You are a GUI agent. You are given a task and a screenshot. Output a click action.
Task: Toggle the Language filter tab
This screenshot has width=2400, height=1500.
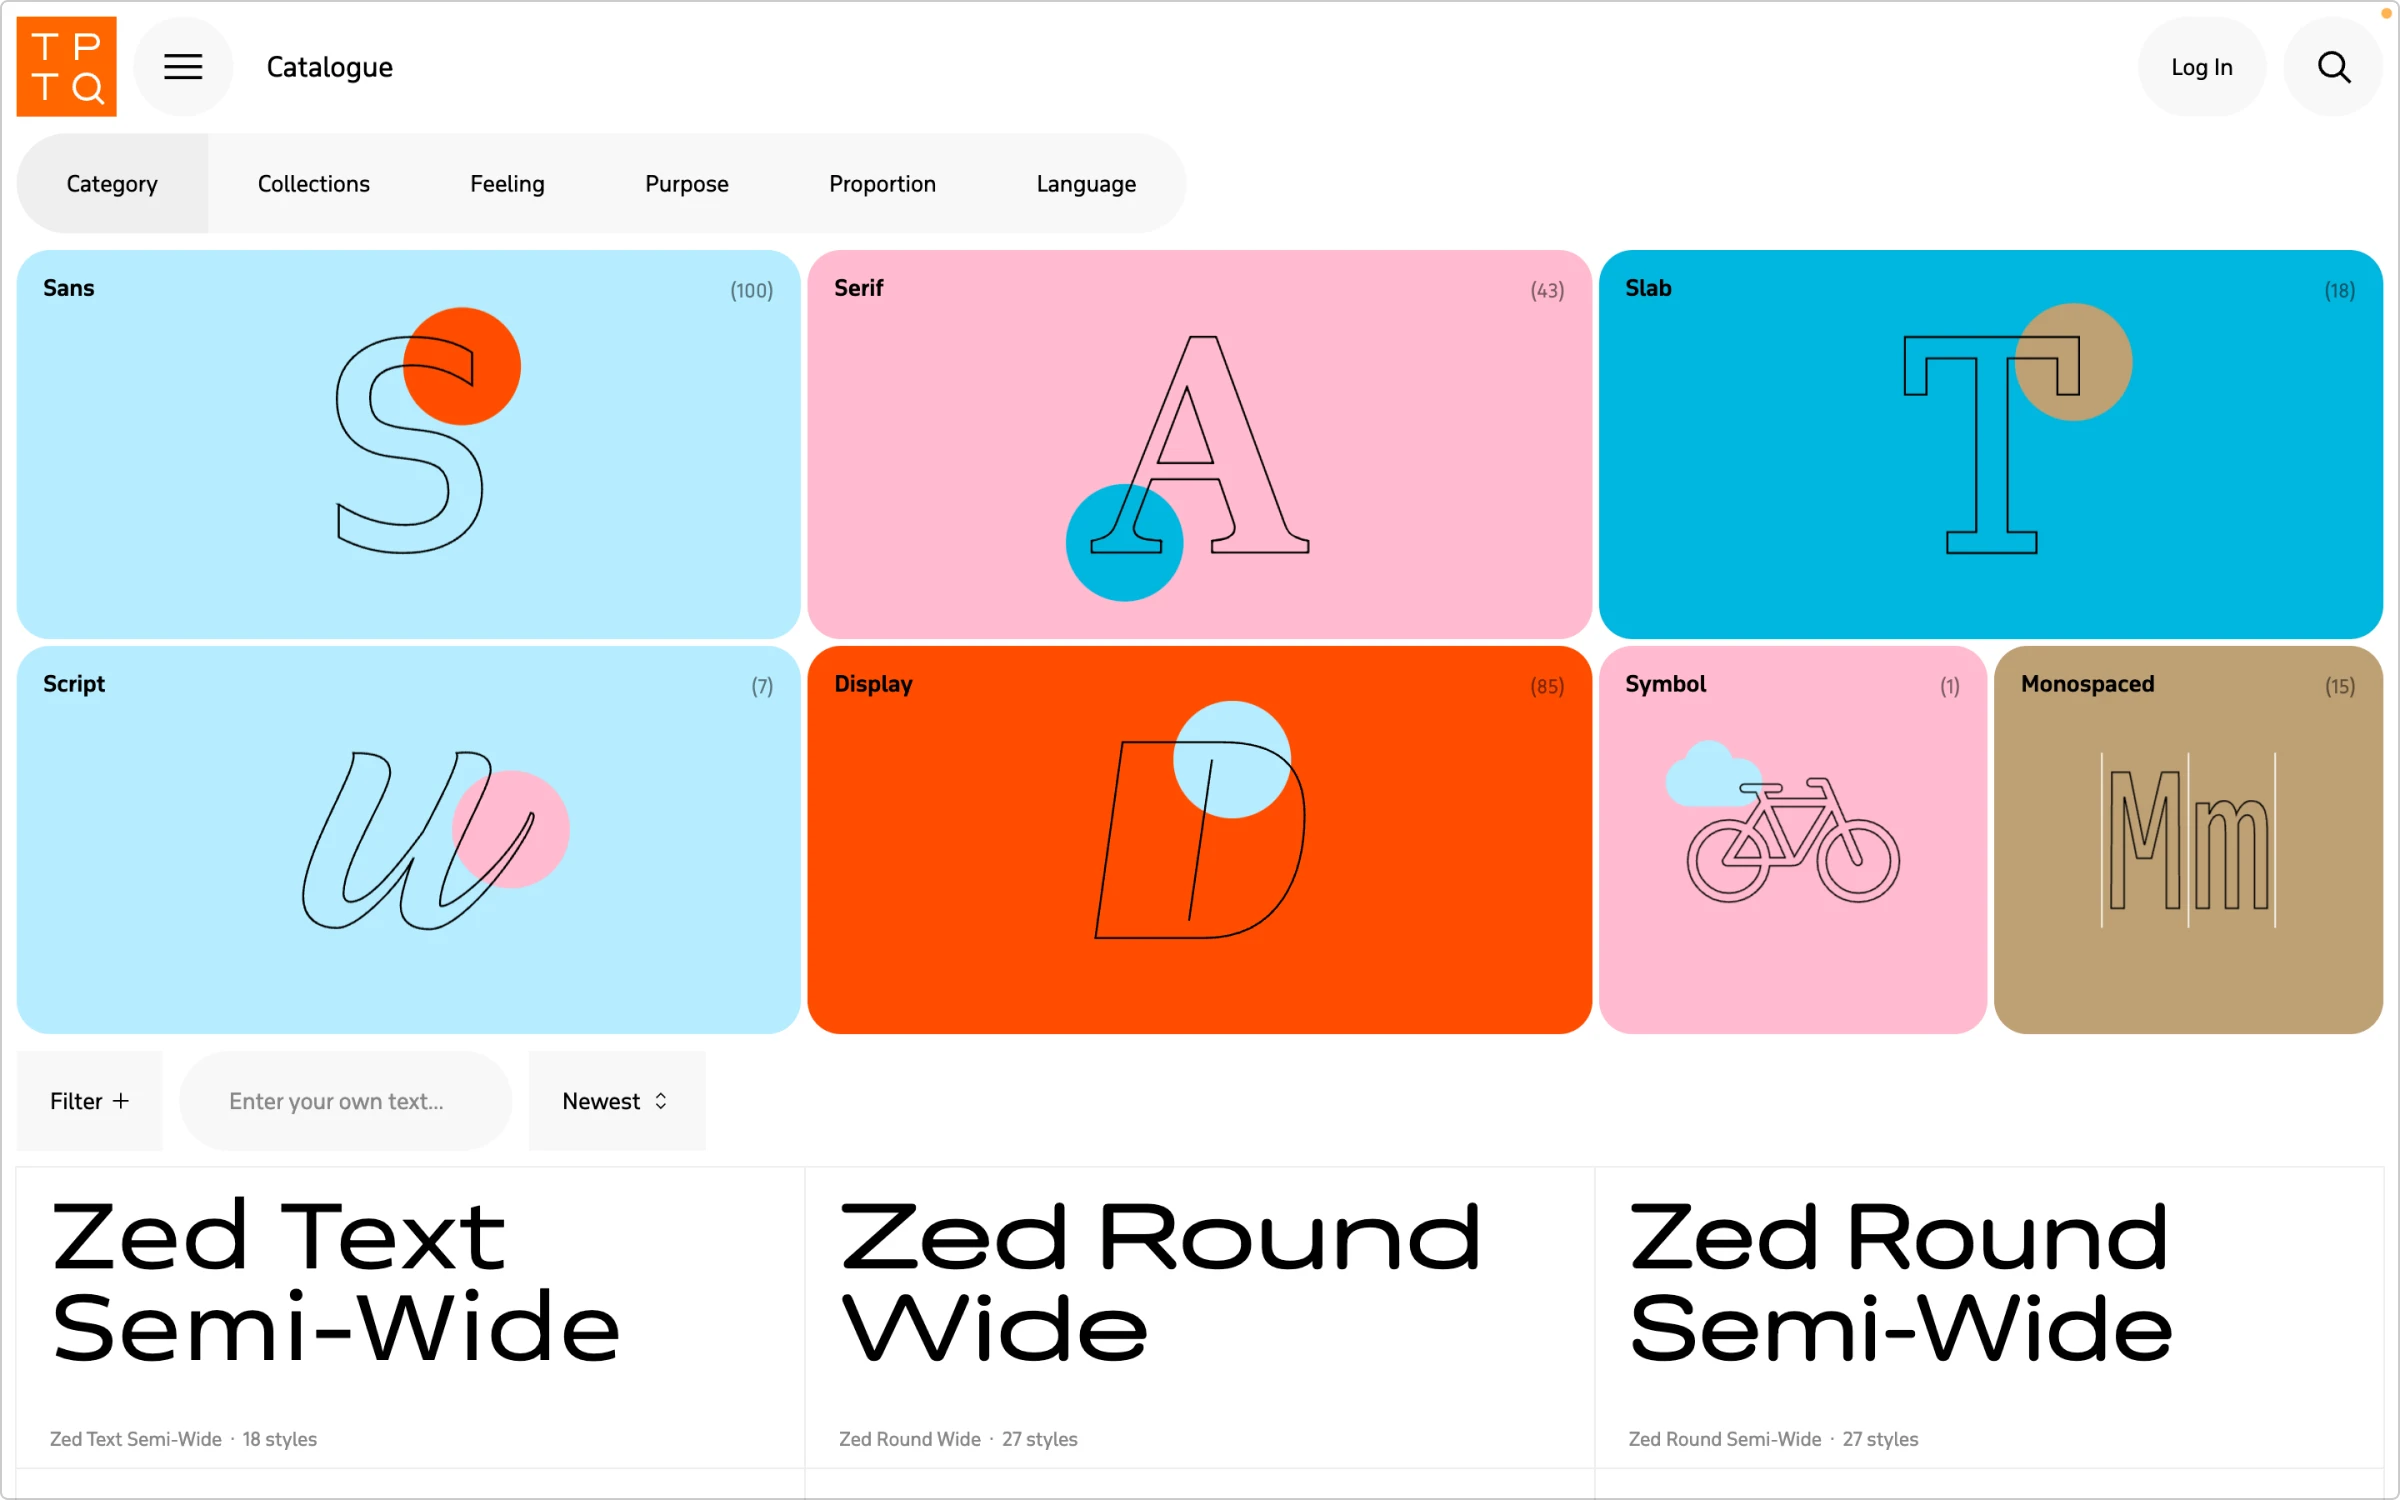[x=1085, y=185]
